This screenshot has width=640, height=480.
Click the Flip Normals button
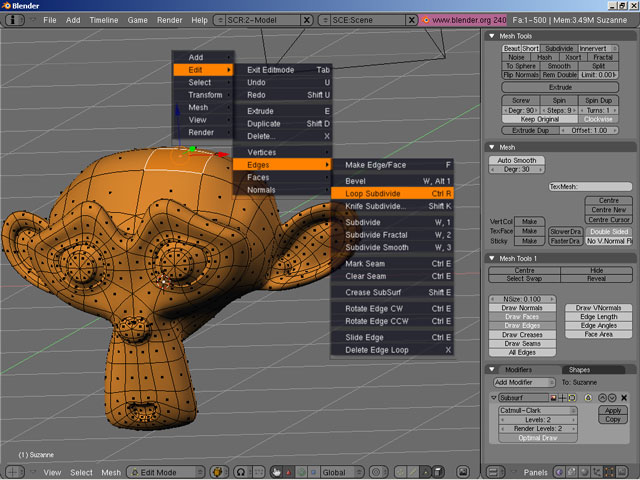click(x=521, y=75)
